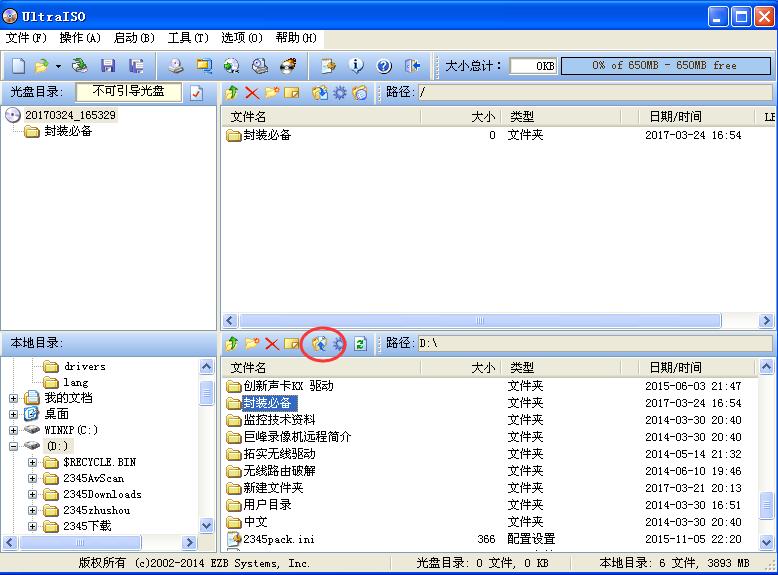The width and height of the screenshot is (778, 575).
Task: Select 封装必备 folder in the disc tree
Action: click(67, 131)
